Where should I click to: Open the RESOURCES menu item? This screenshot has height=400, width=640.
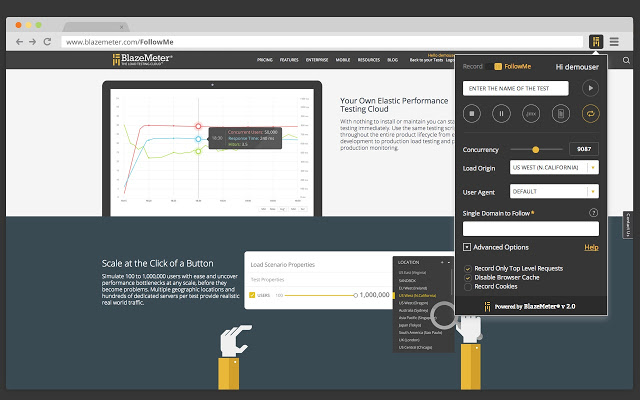pyautogui.click(x=369, y=60)
